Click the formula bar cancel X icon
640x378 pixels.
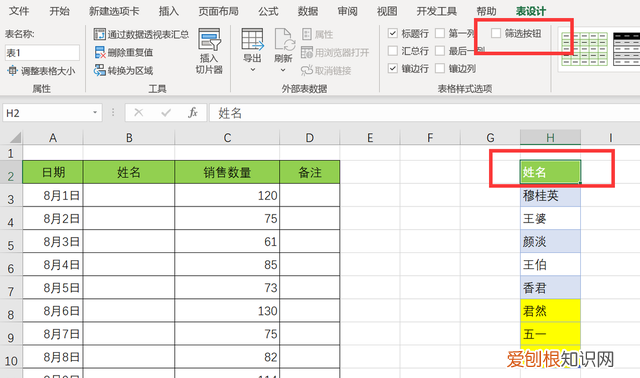point(139,113)
